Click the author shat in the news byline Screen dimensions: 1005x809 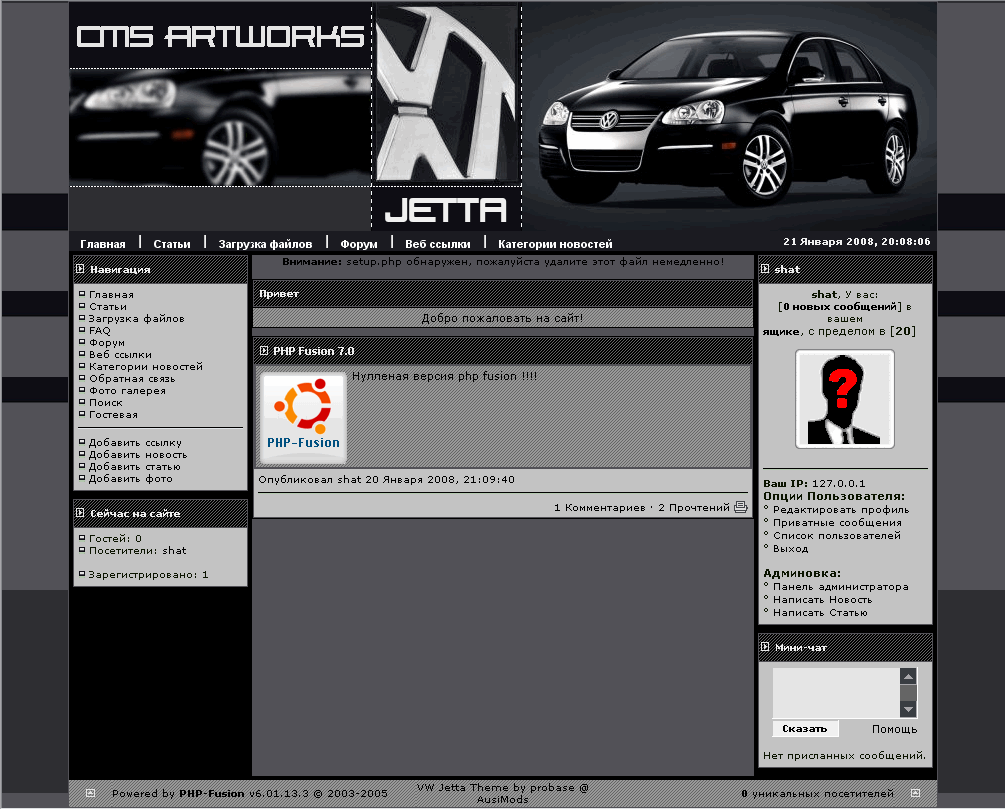tap(349, 480)
